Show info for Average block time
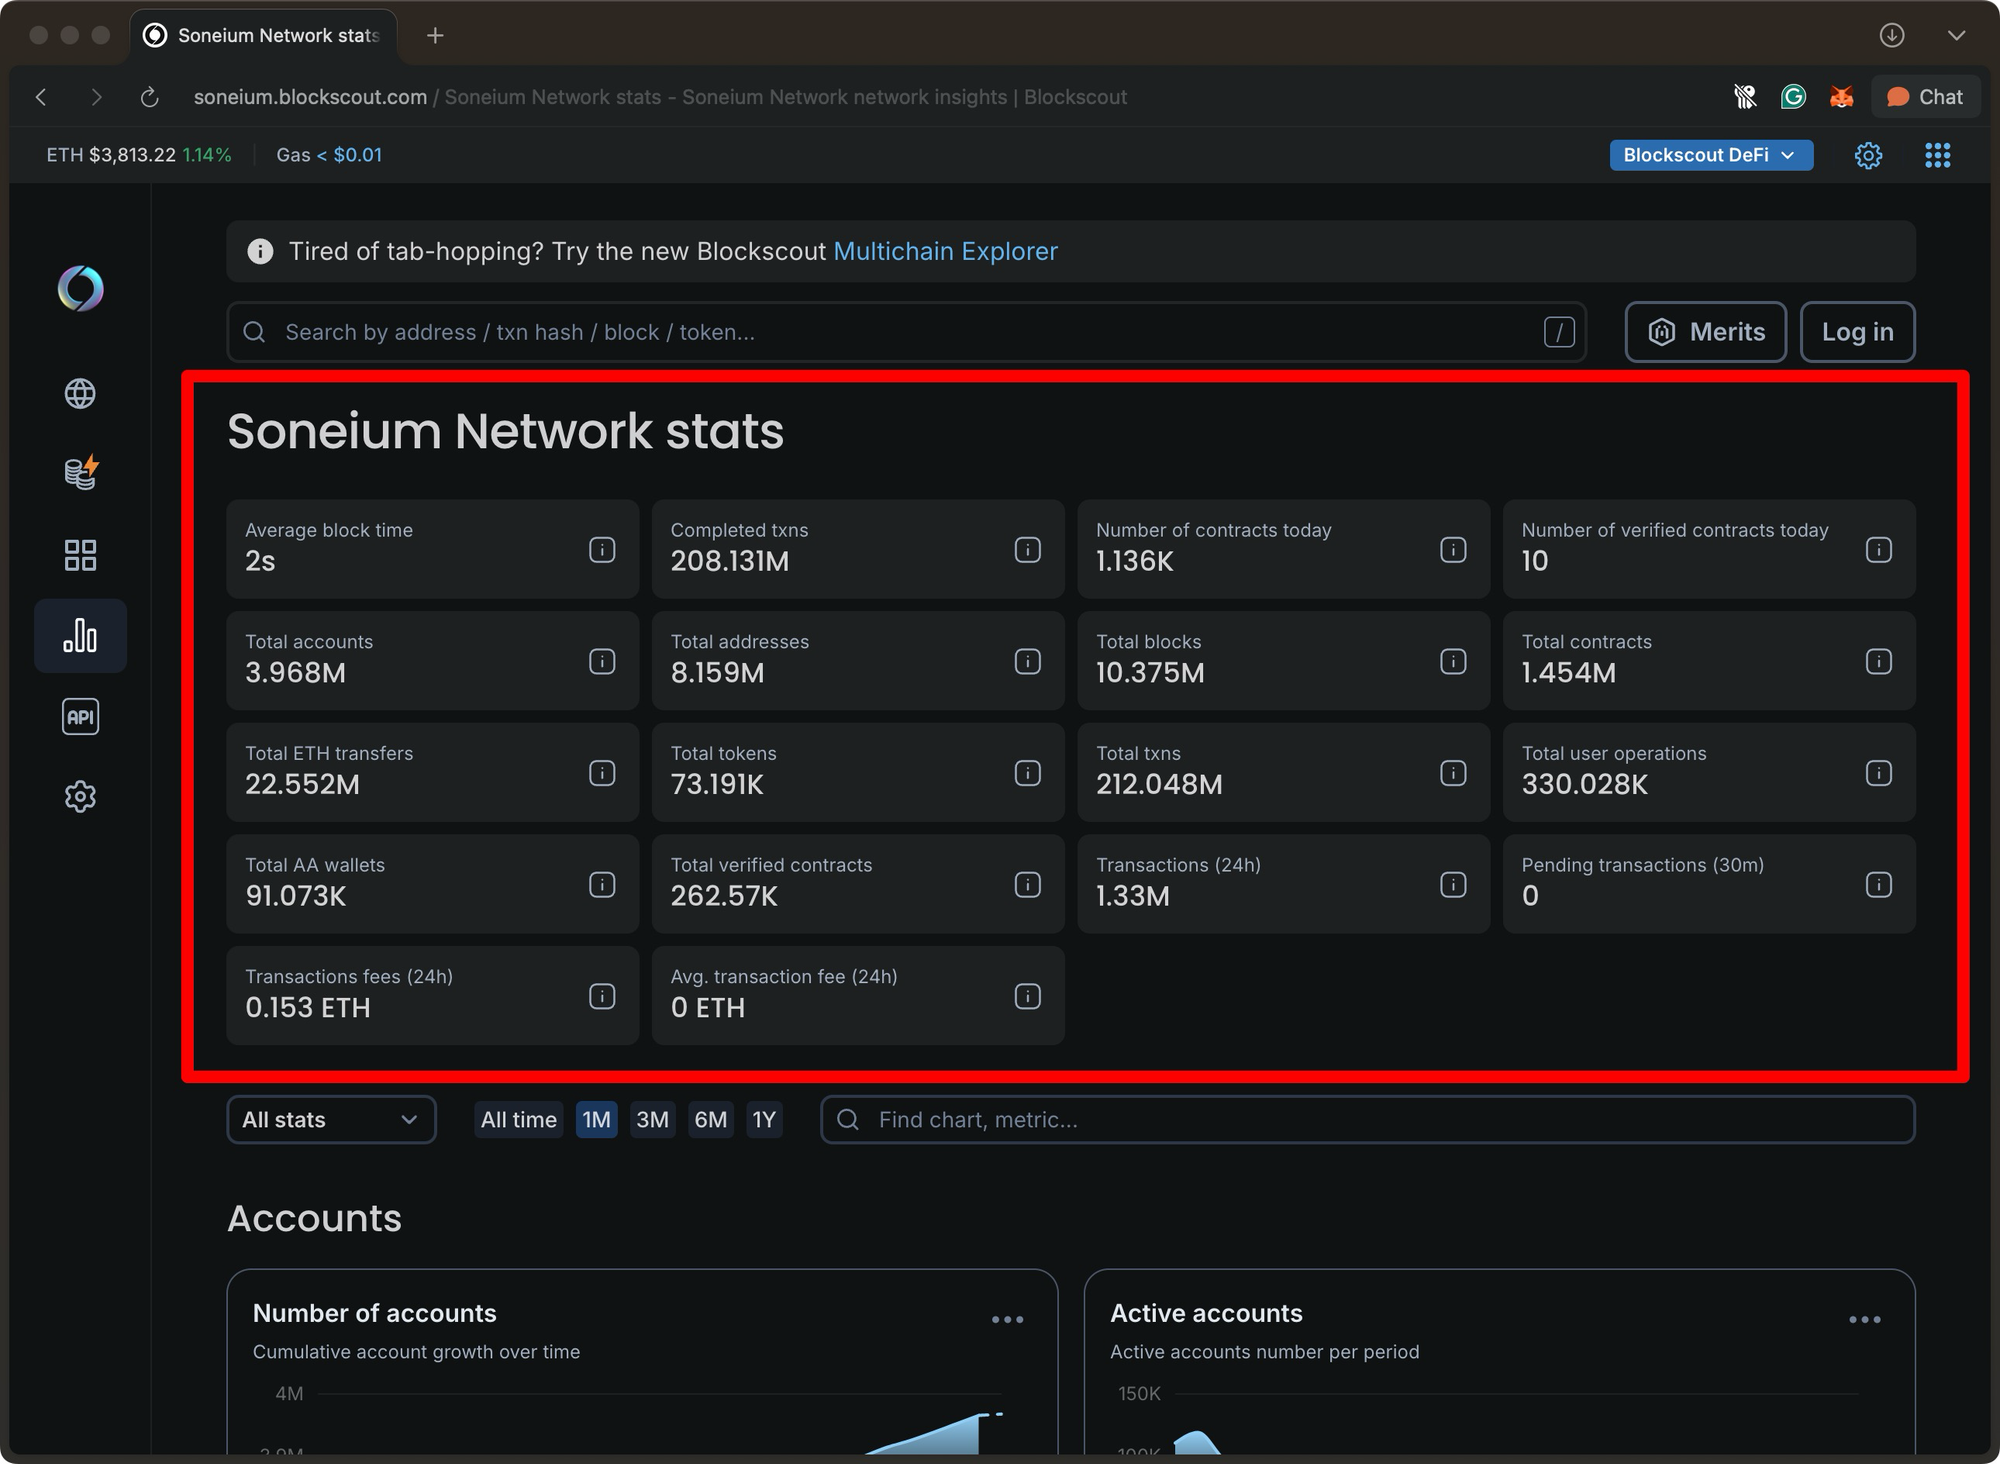Image resolution: width=2000 pixels, height=1464 pixels. point(602,550)
